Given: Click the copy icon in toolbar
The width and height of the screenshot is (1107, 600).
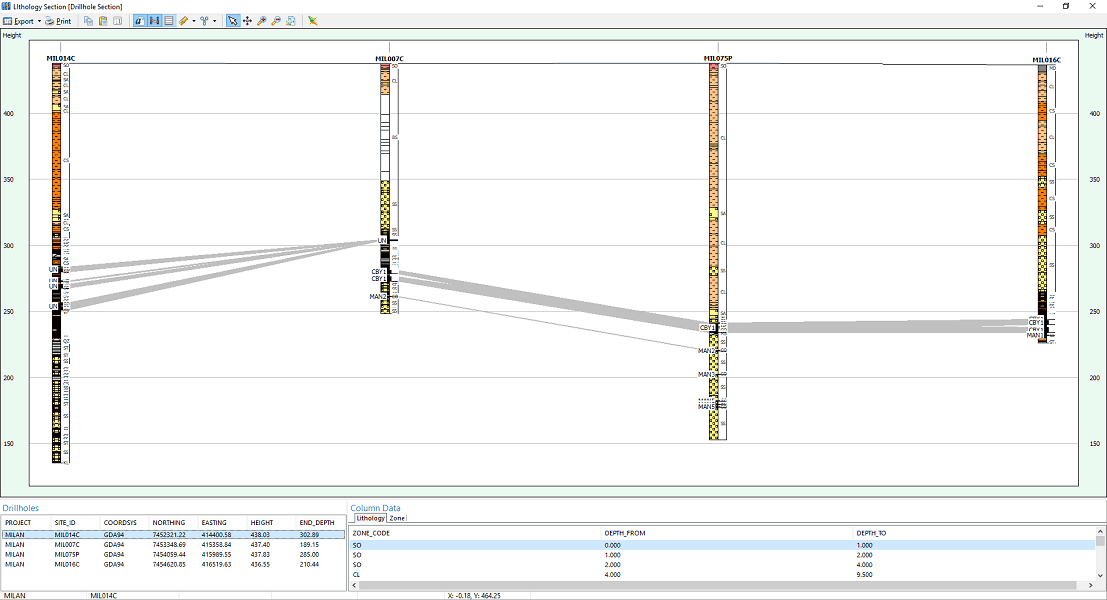Looking at the screenshot, I should point(89,20).
